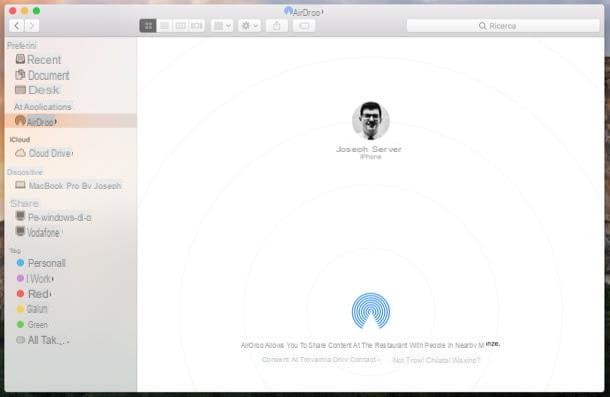Switch to icon grid view

(148, 26)
